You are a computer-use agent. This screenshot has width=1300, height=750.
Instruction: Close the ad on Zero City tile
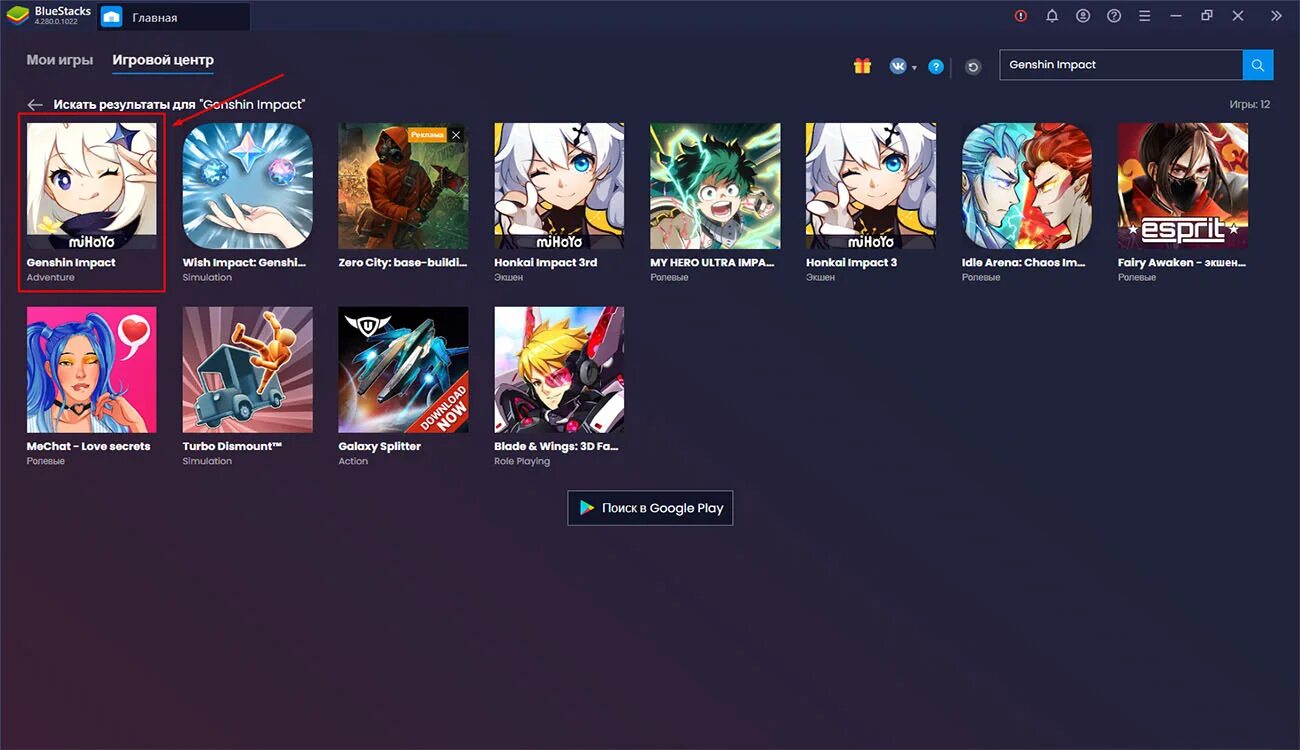[456, 135]
